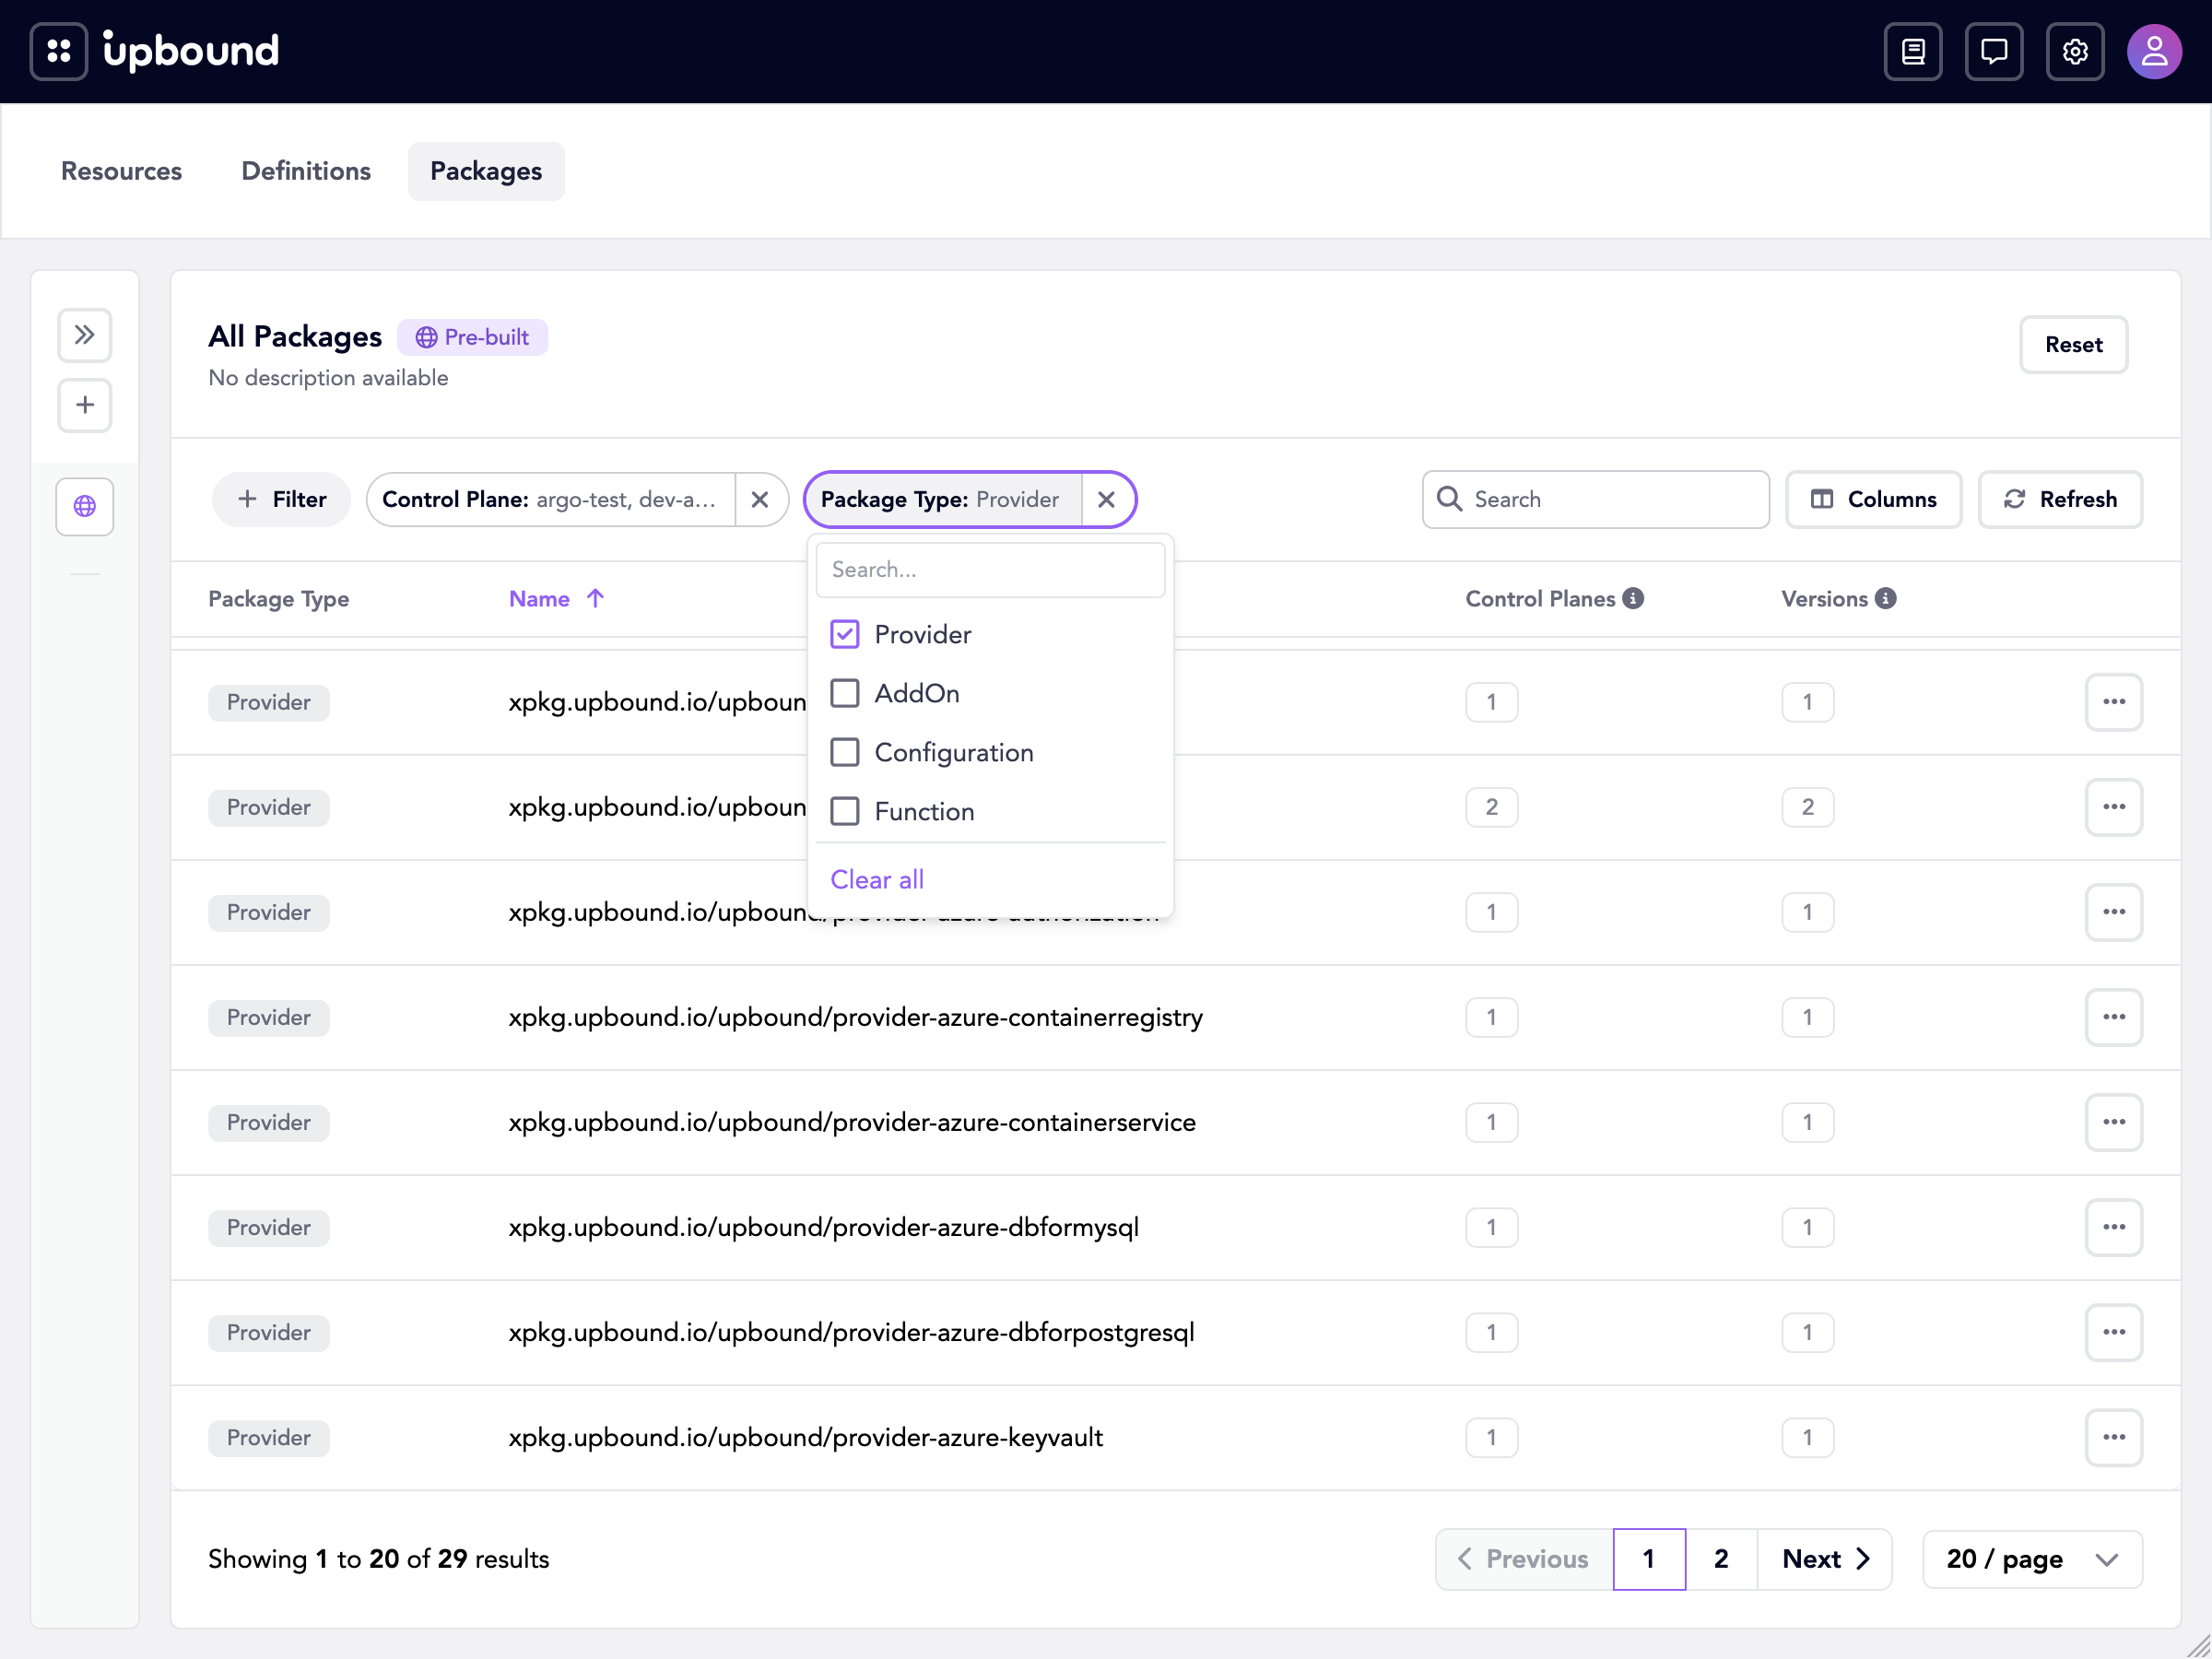
Task: Click the Versions column header
Action: (x=1824, y=598)
